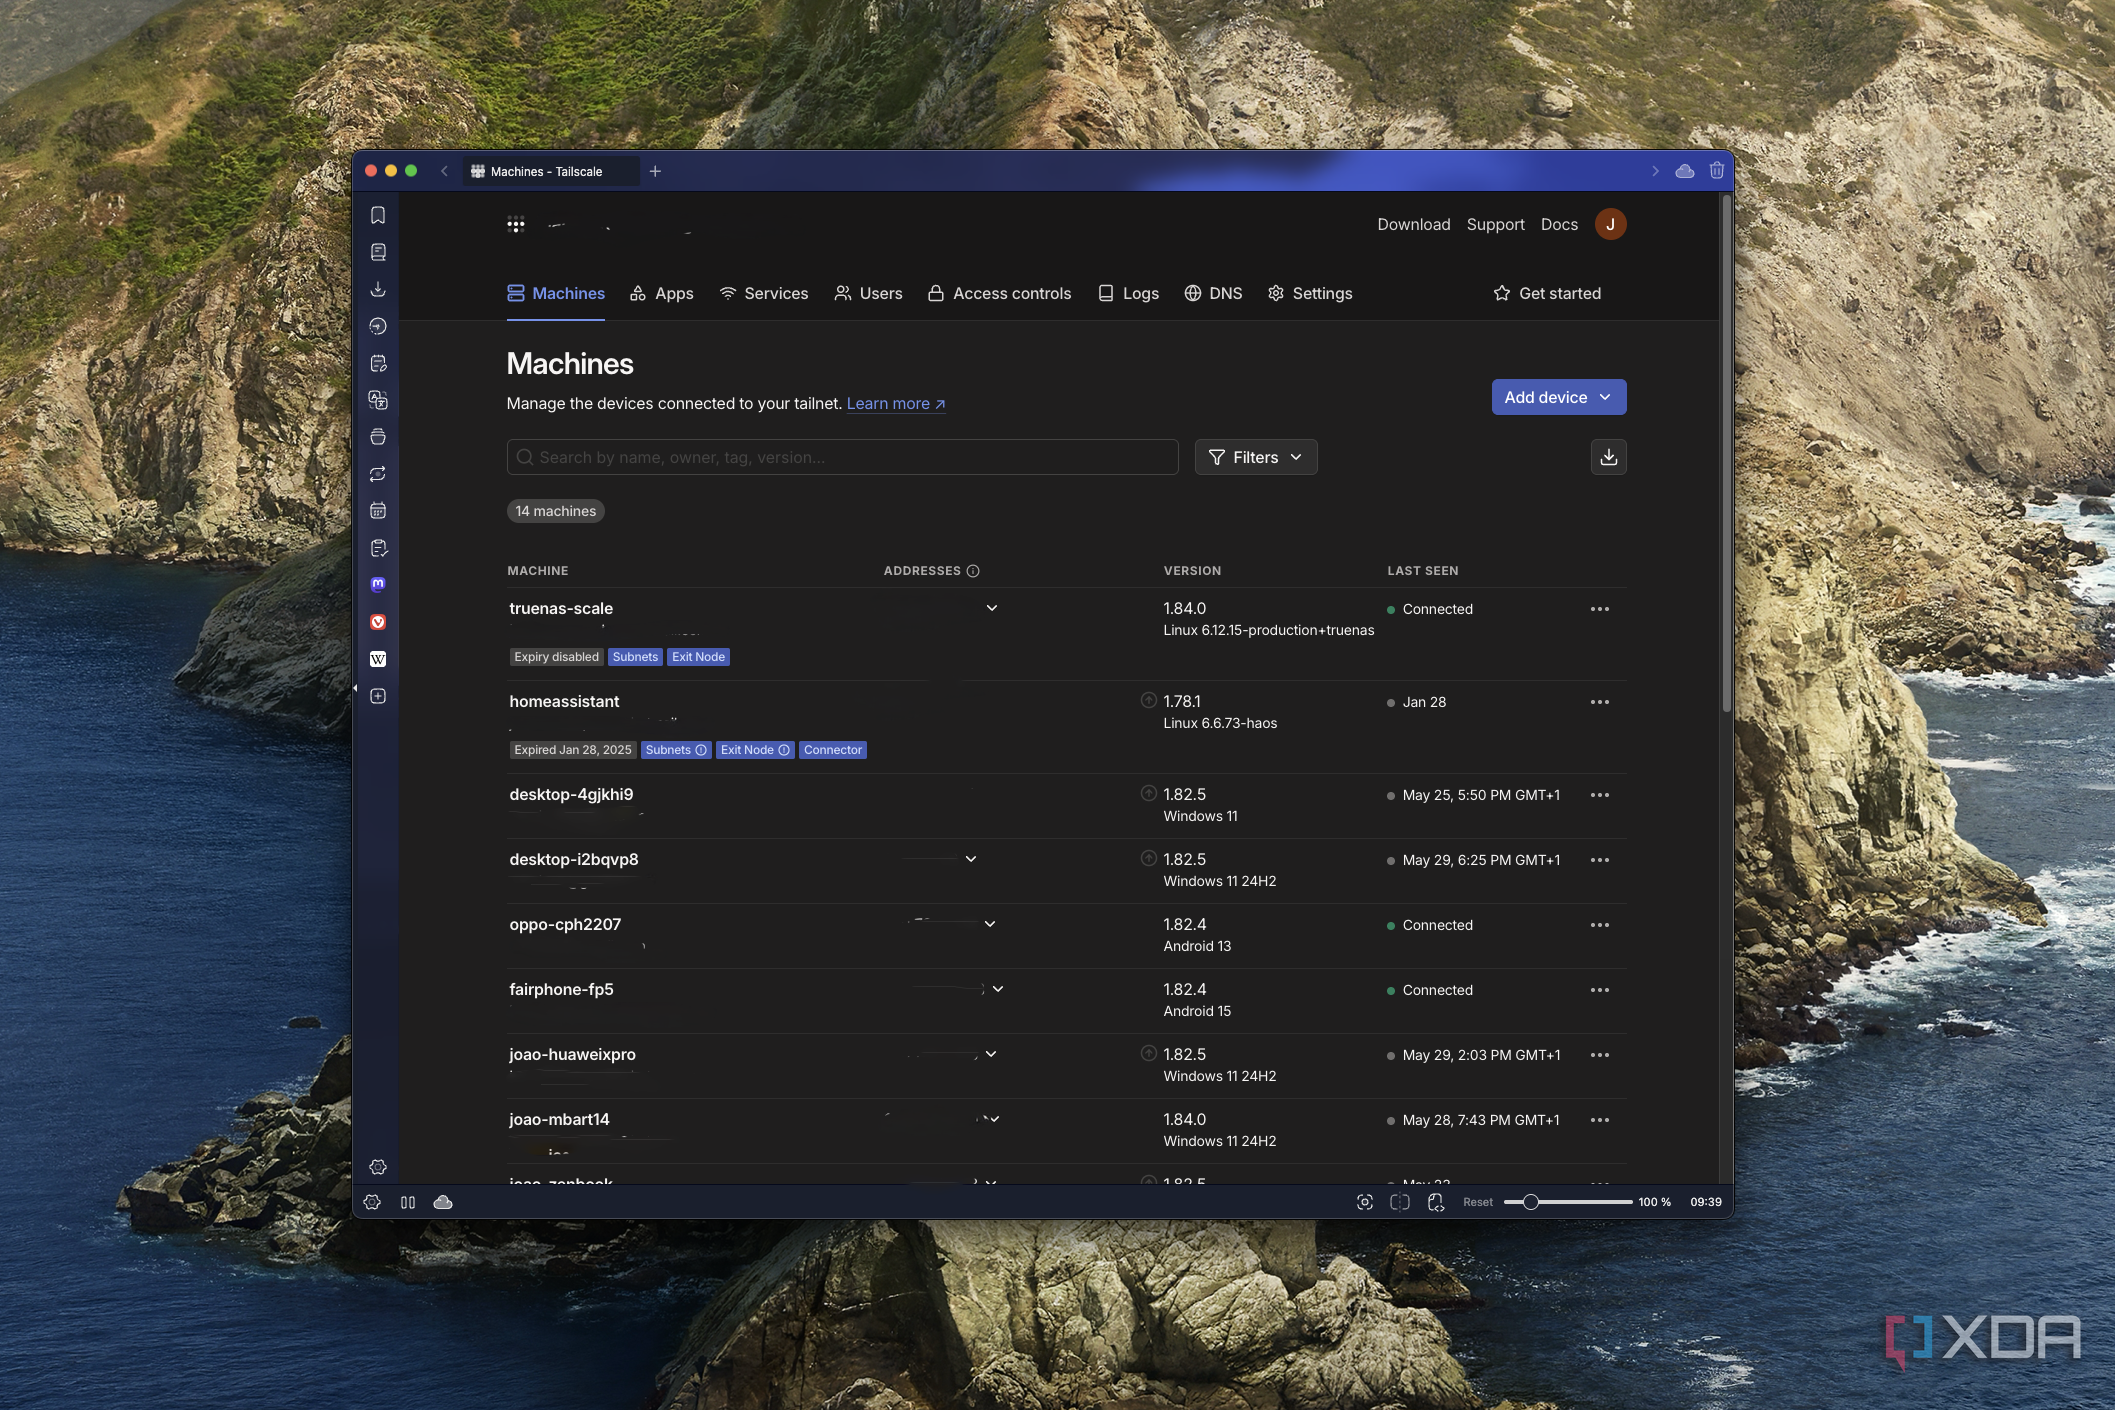Open a new tab with plus button
This screenshot has height=1410, width=2115.
click(x=655, y=171)
